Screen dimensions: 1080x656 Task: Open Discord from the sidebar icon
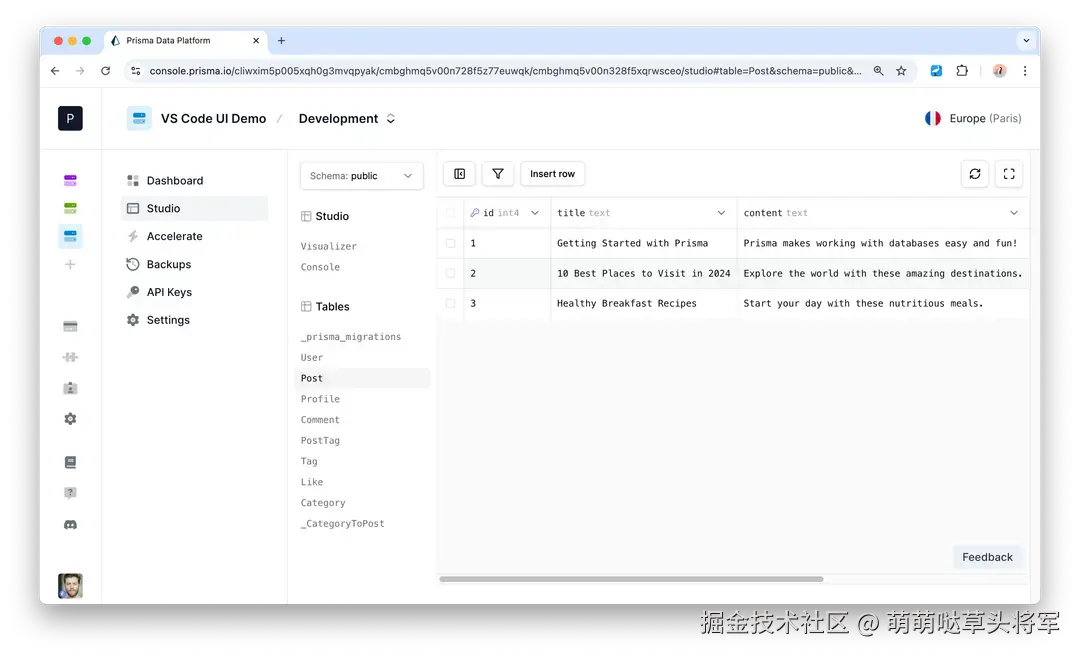(70, 524)
